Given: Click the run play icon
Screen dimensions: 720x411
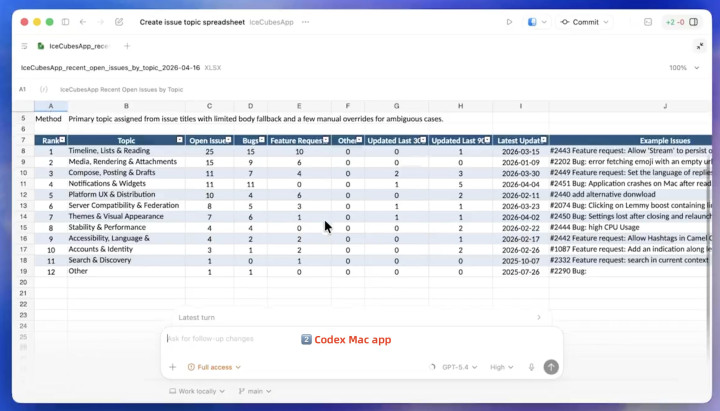Looking at the screenshot, I should point(509,22).
